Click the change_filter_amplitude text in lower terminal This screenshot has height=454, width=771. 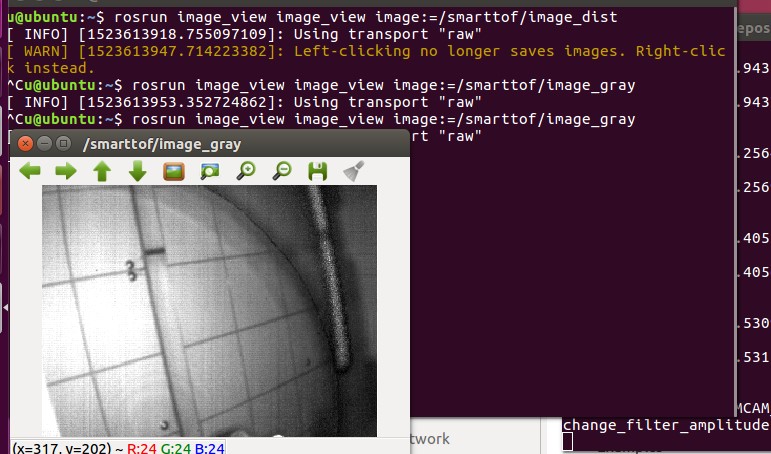[666, 424]
